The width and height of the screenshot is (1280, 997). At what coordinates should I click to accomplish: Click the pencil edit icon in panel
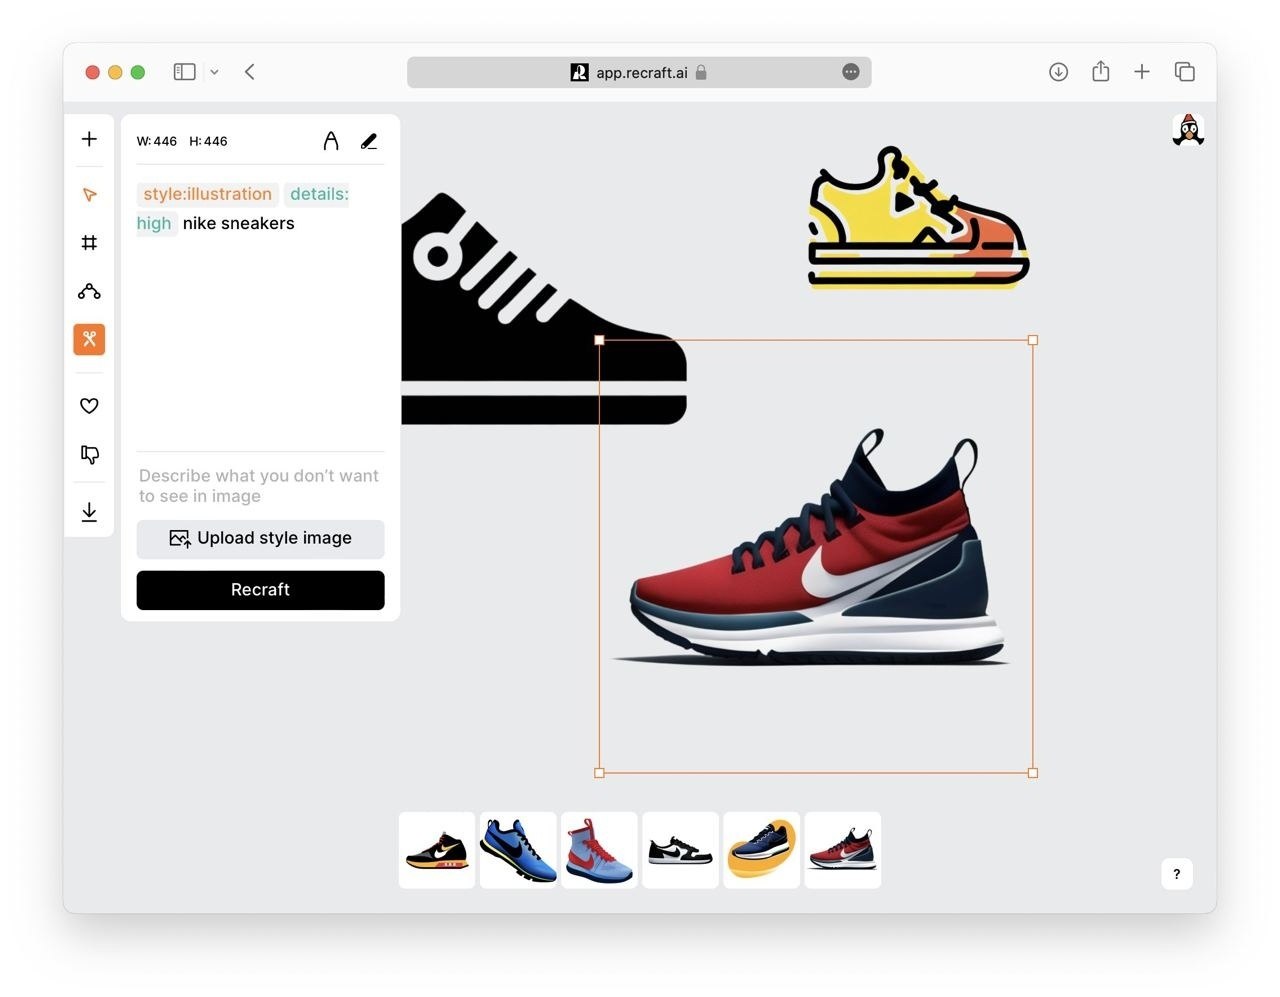pos(369,141)
